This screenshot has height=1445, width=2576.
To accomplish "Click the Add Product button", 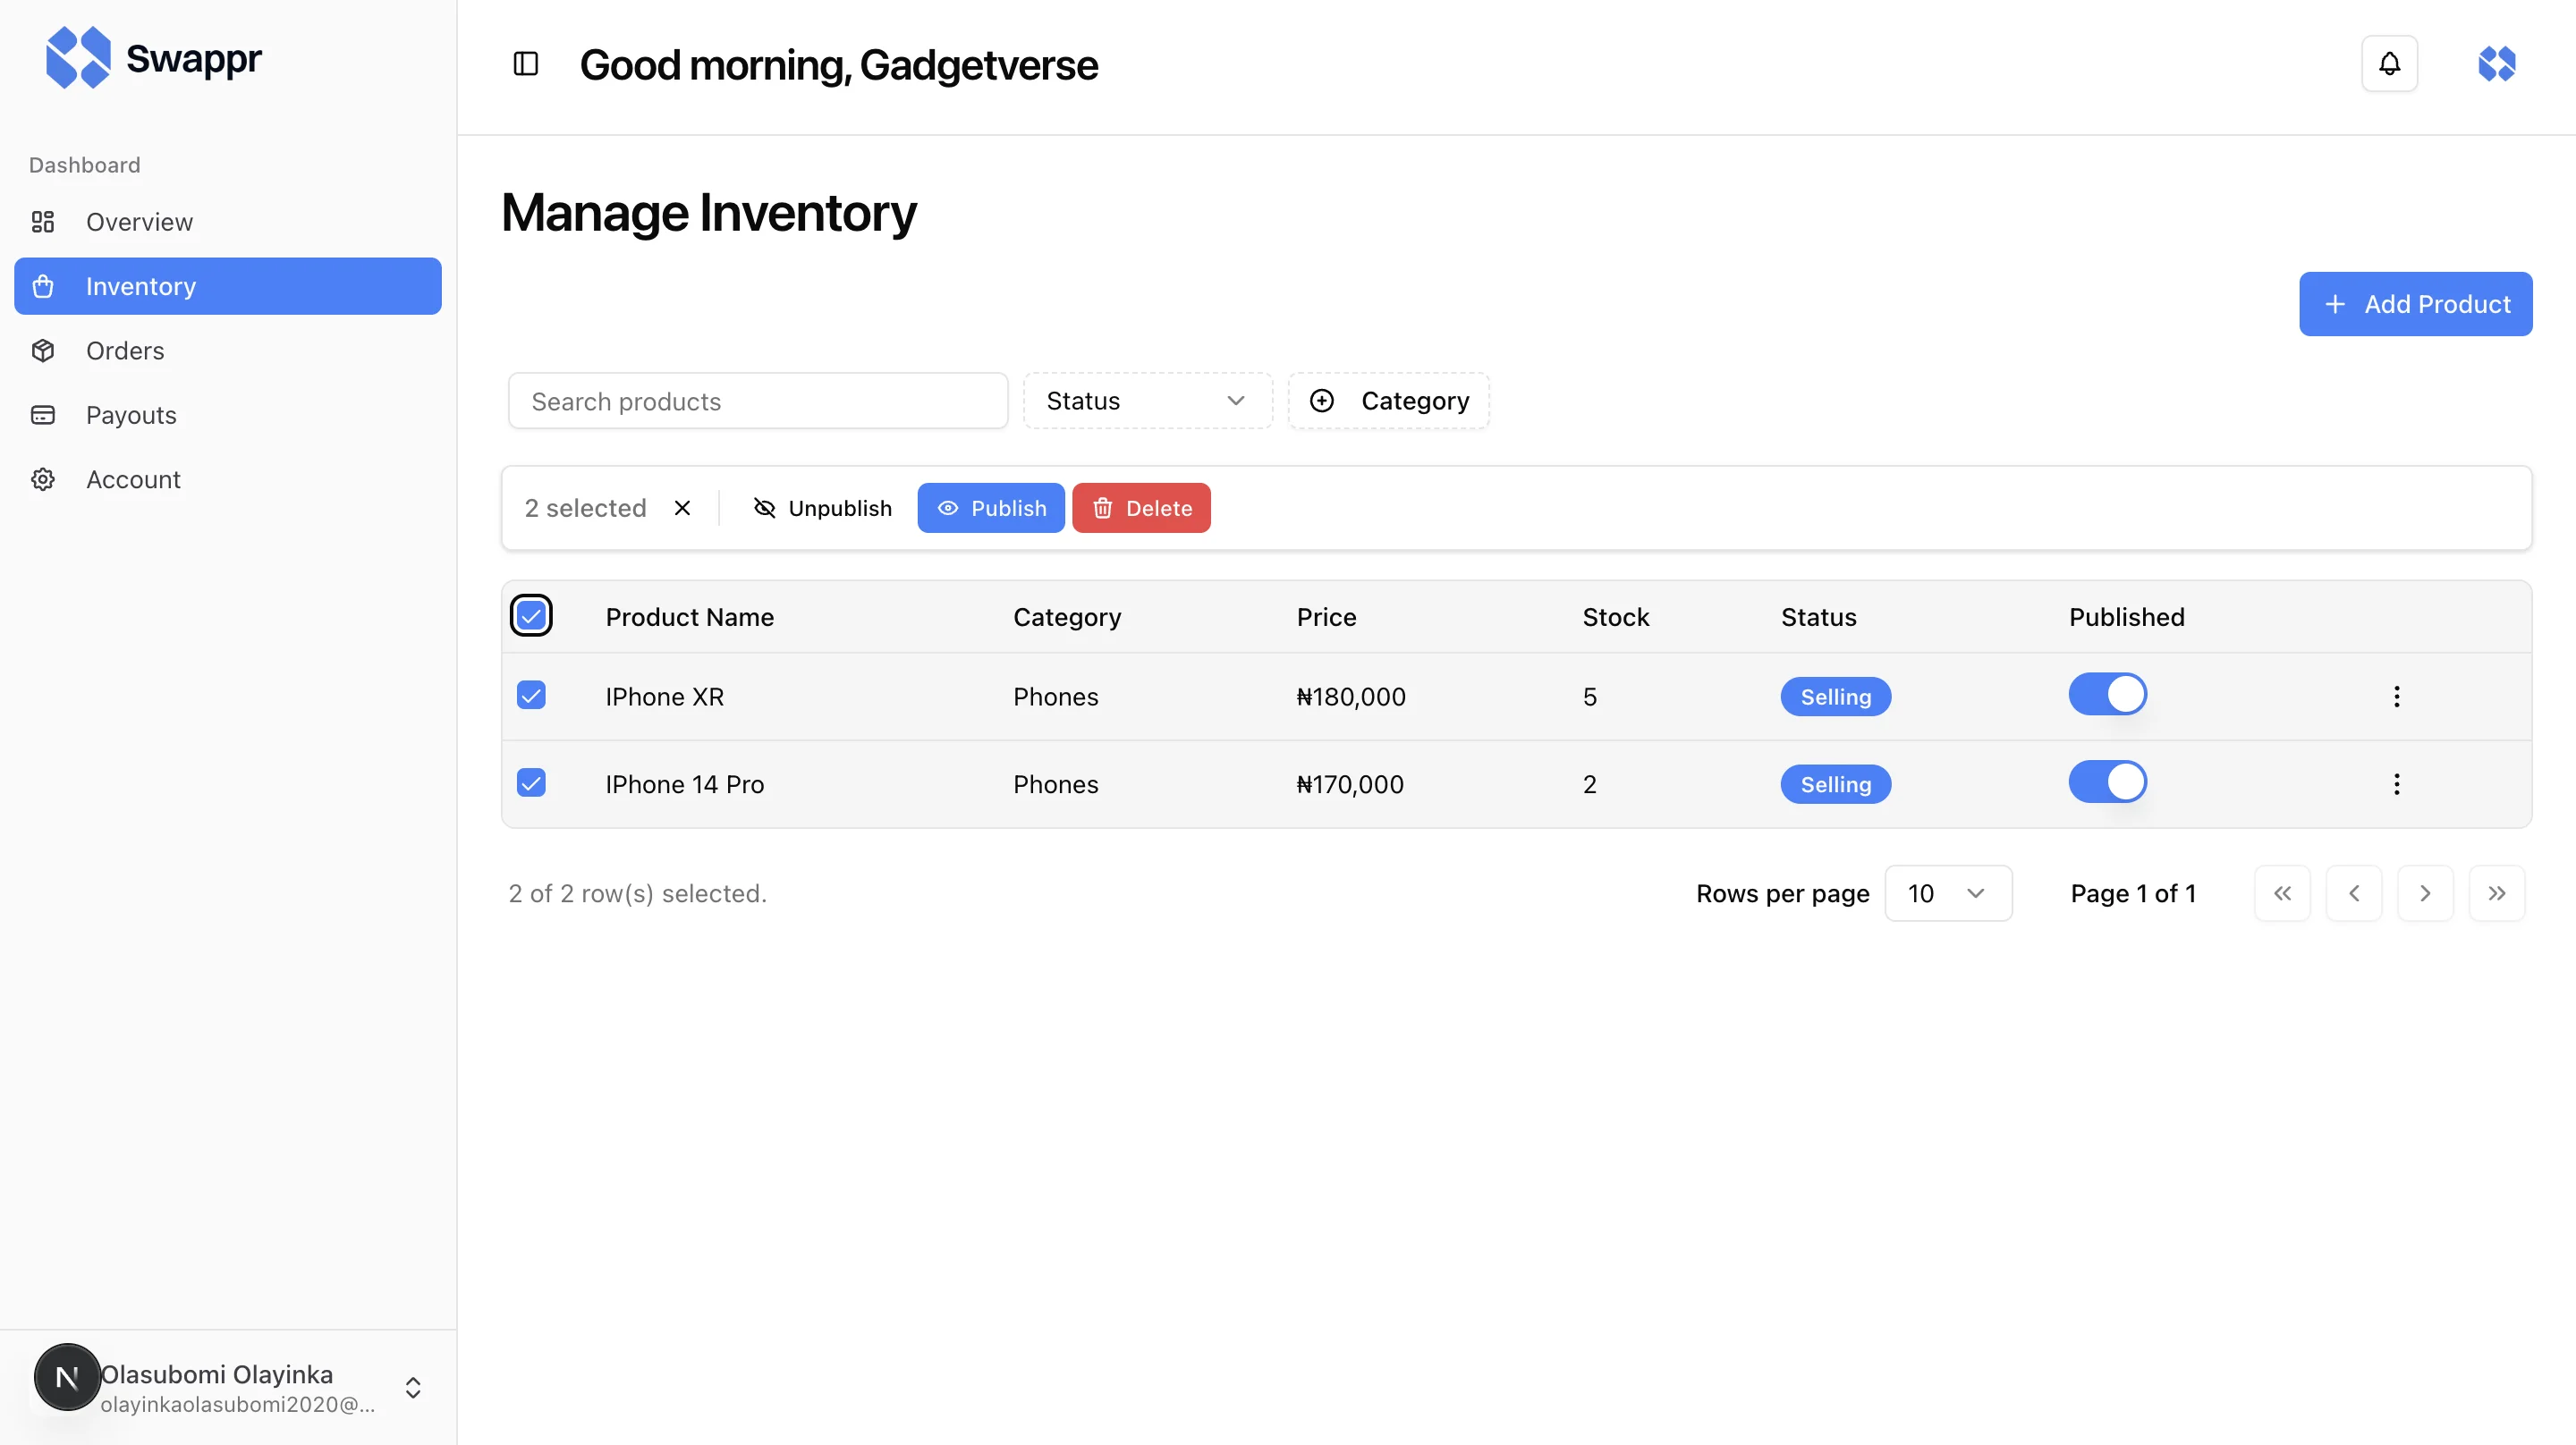I will (x=2415, y=304).
